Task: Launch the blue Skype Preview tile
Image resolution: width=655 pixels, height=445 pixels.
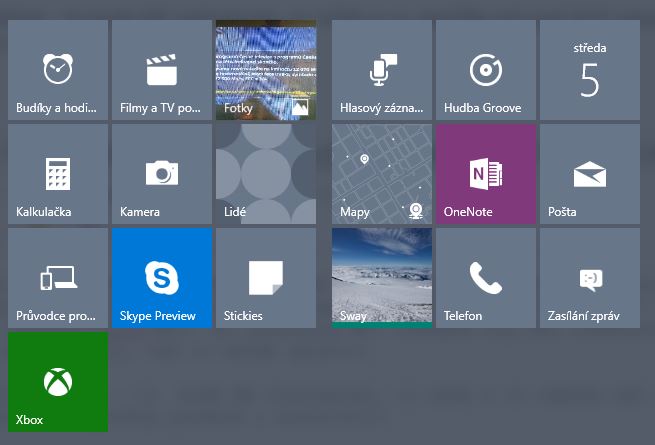Action: (x=162, y=278)
